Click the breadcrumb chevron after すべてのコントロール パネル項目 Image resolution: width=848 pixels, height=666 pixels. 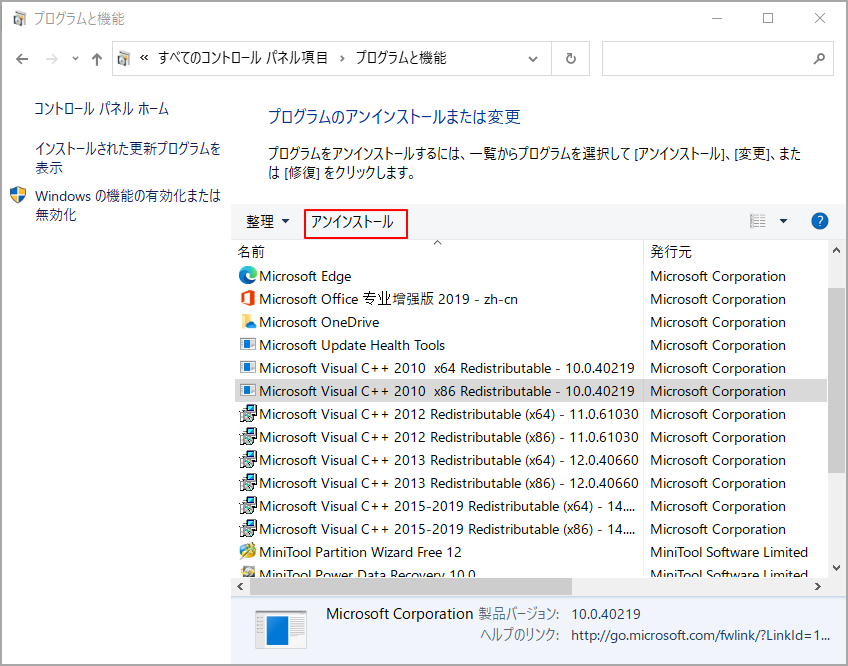click(x=342, y=58)
